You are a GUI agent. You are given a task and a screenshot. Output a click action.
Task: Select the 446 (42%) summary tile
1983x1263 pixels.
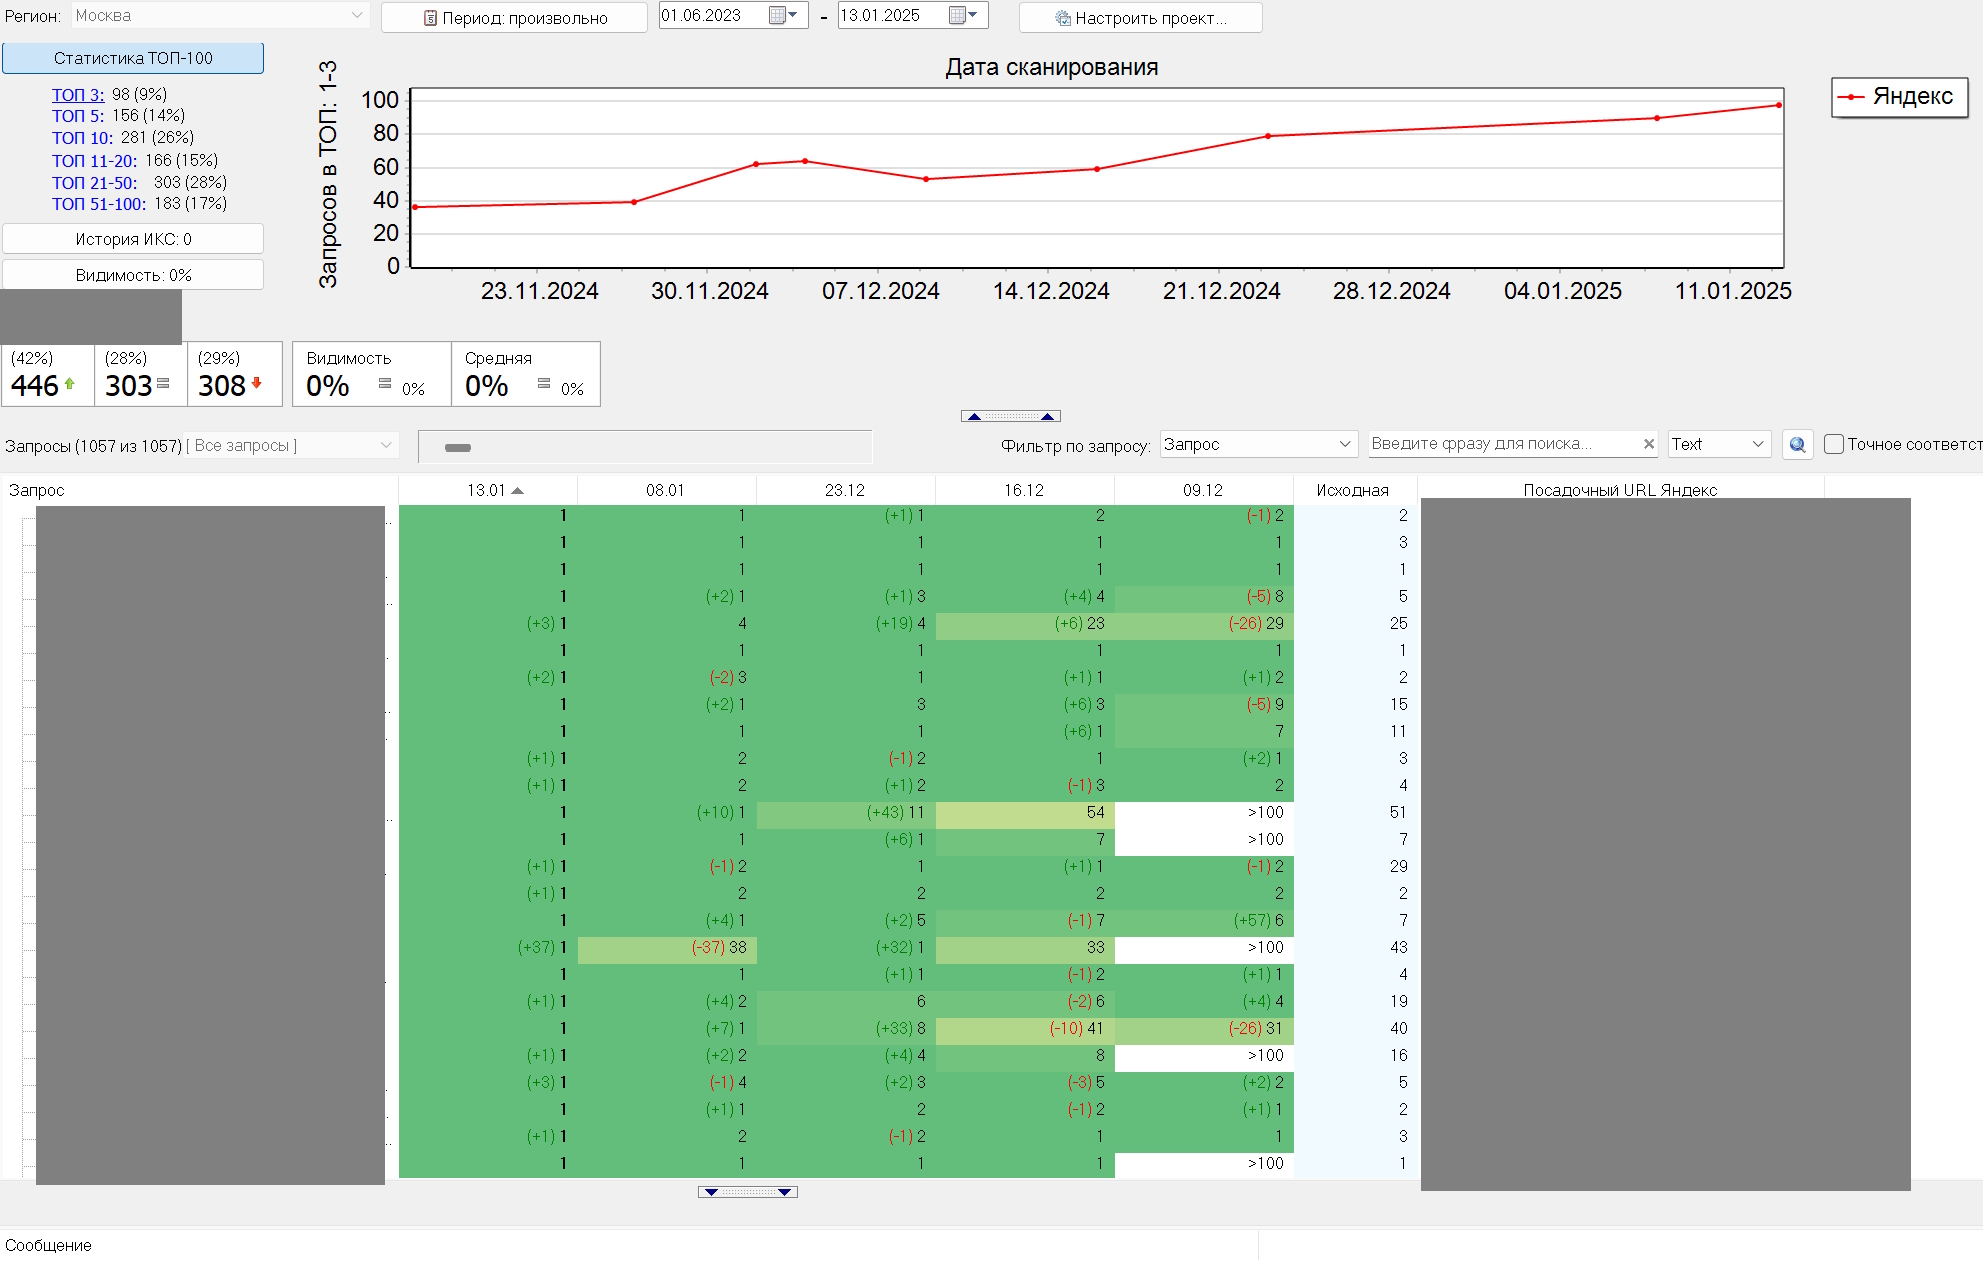pos(48,374)
